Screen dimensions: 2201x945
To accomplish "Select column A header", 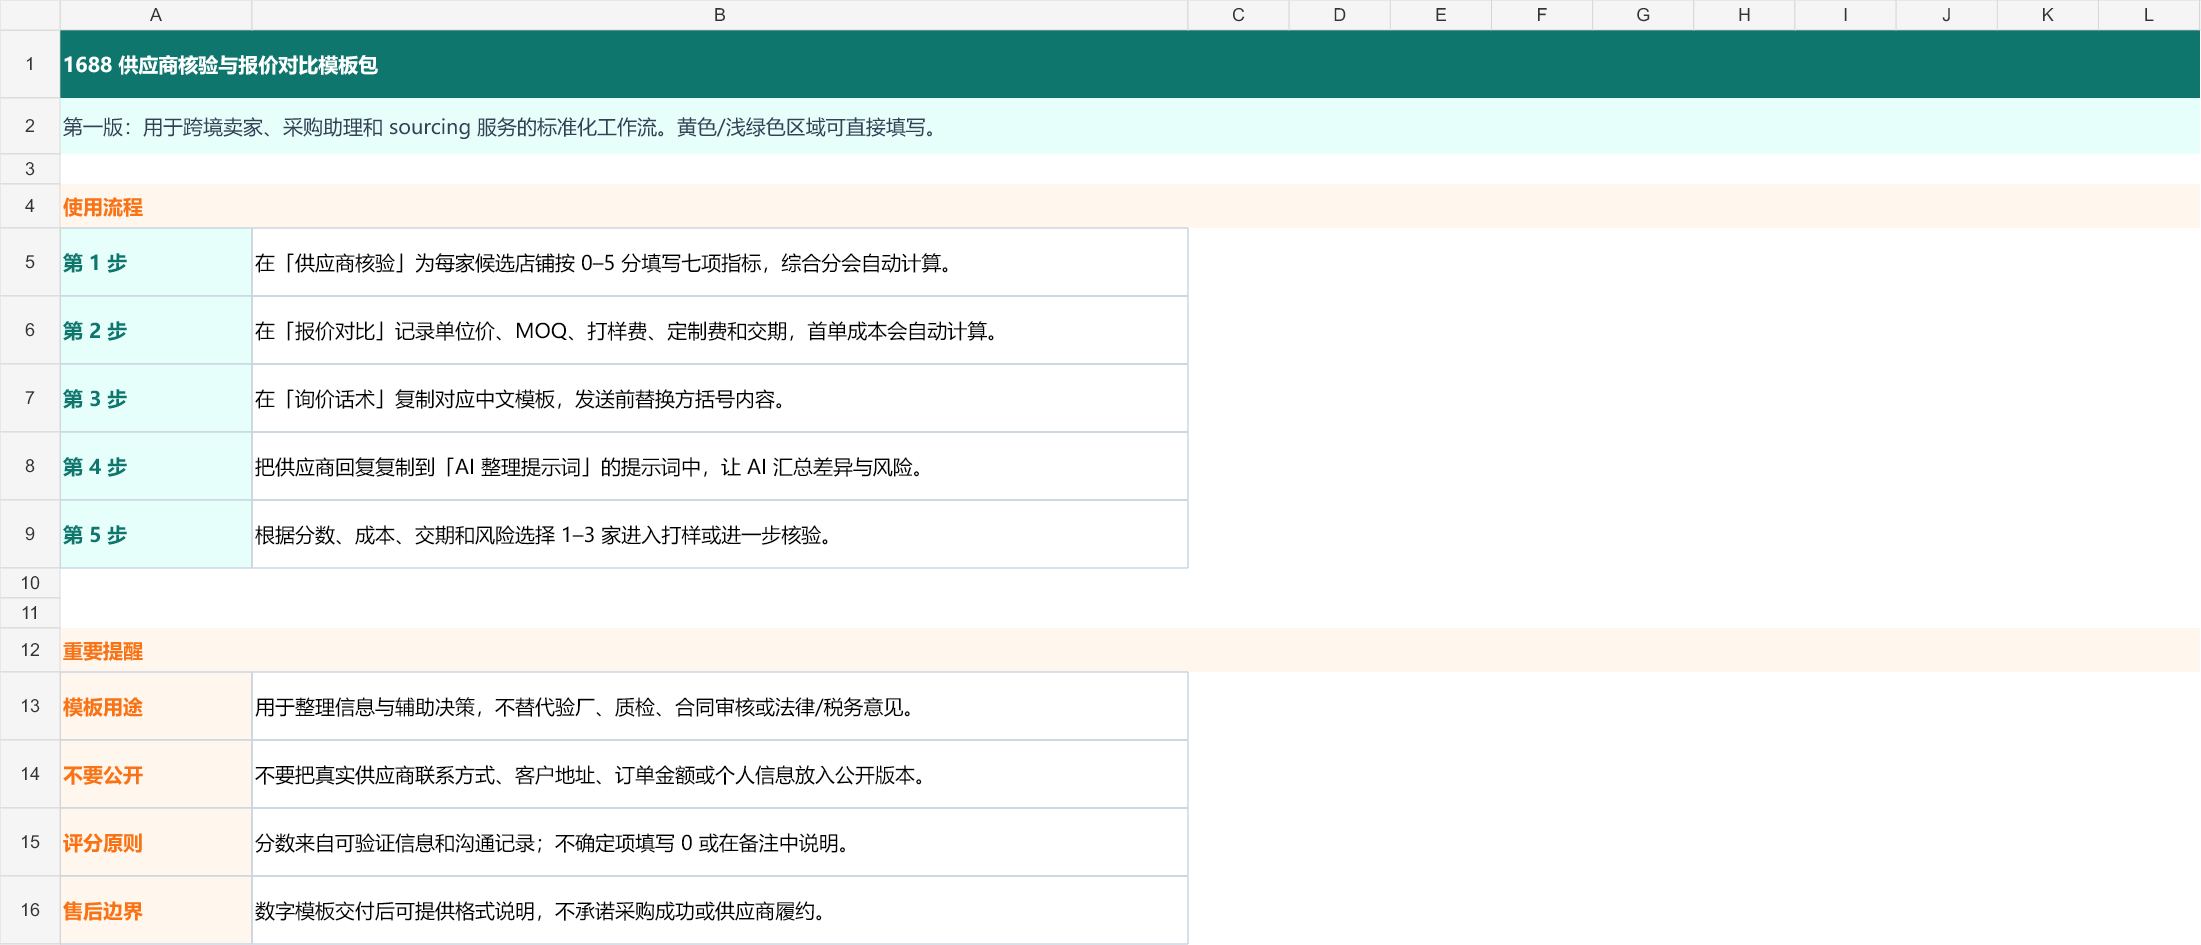I will click(x=156, y=15).
